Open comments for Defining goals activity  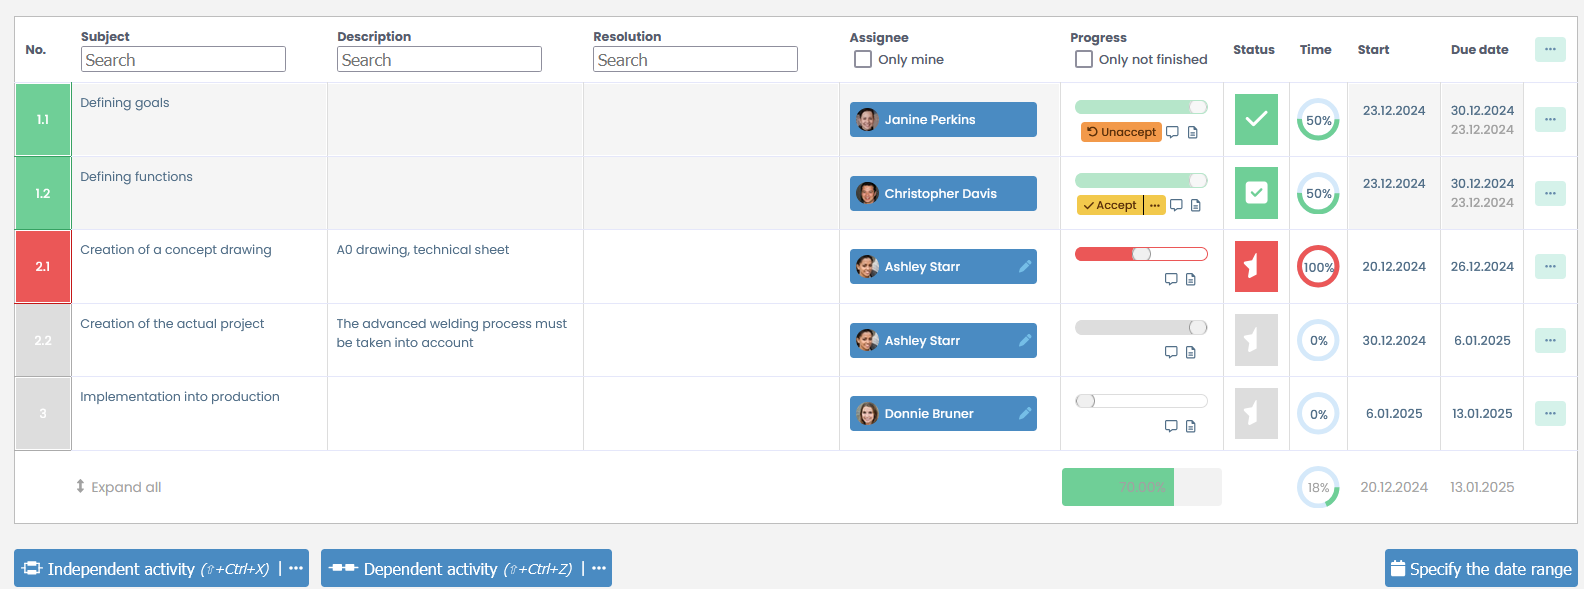(x=1172, y=132)
